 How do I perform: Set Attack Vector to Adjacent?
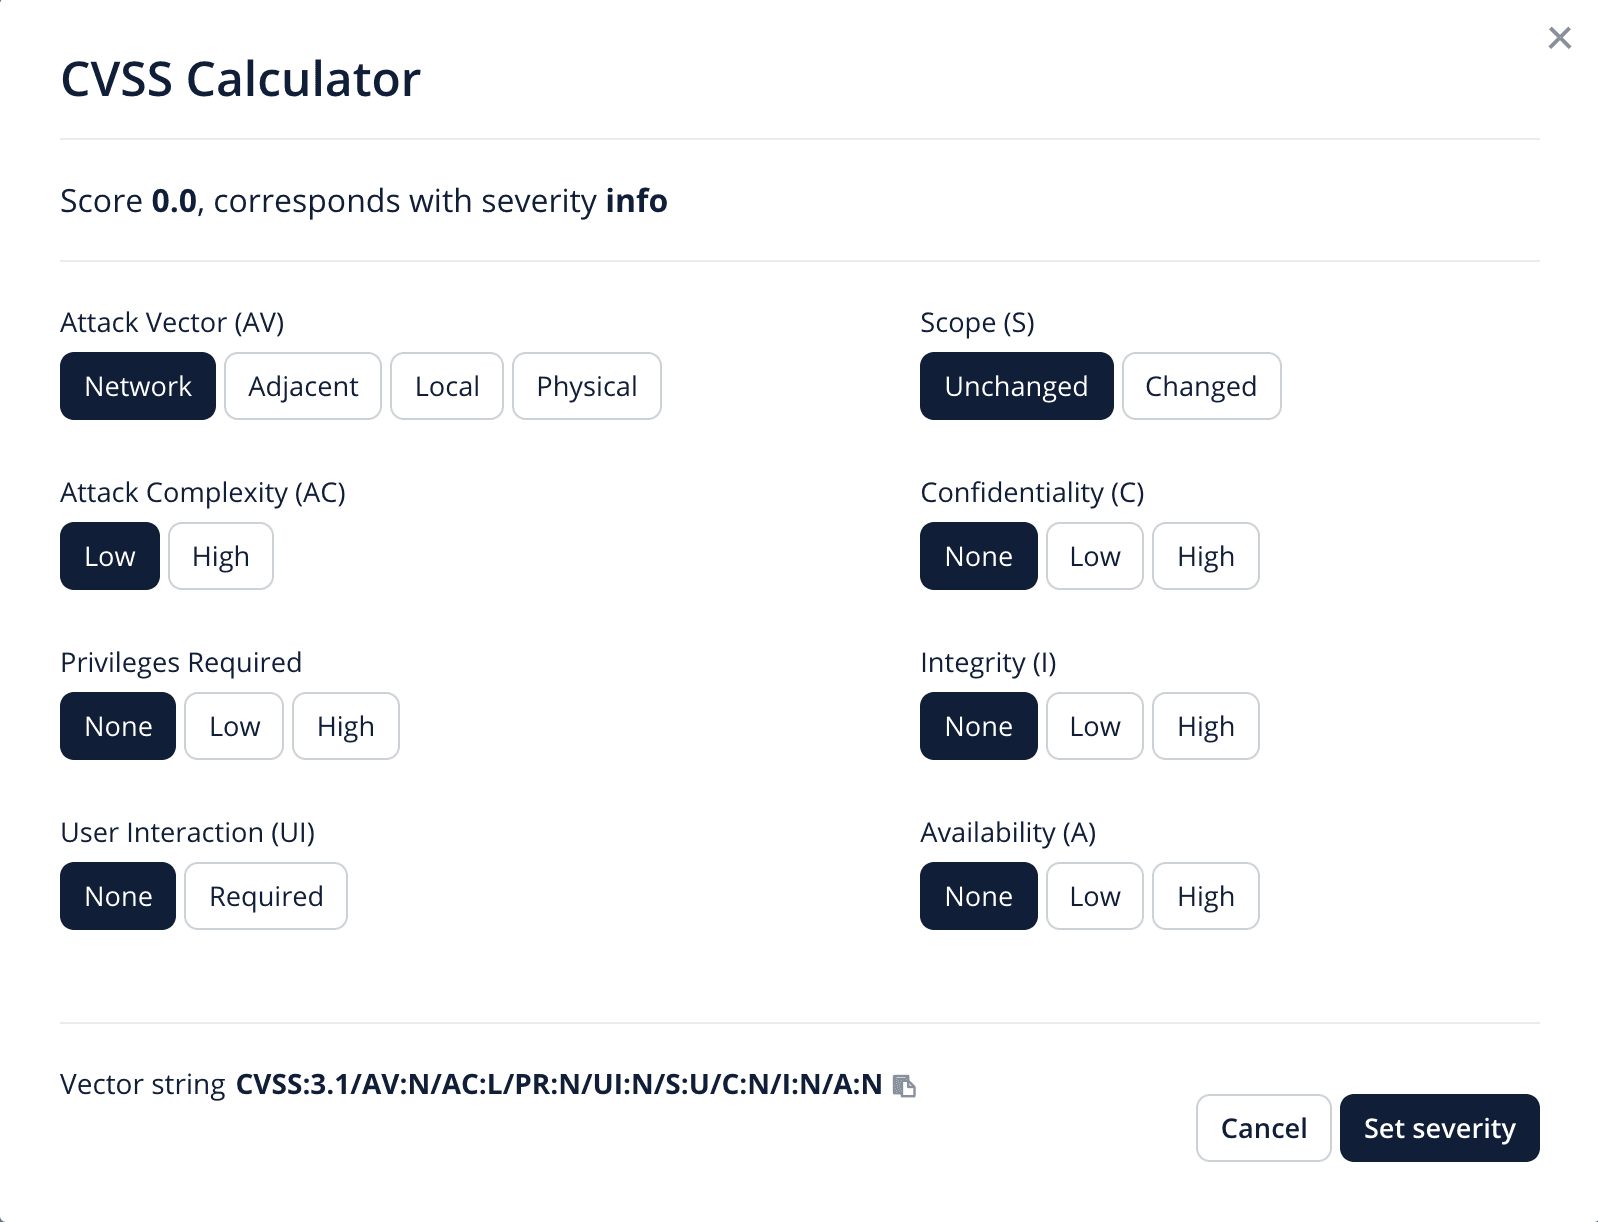coord(303,387)
